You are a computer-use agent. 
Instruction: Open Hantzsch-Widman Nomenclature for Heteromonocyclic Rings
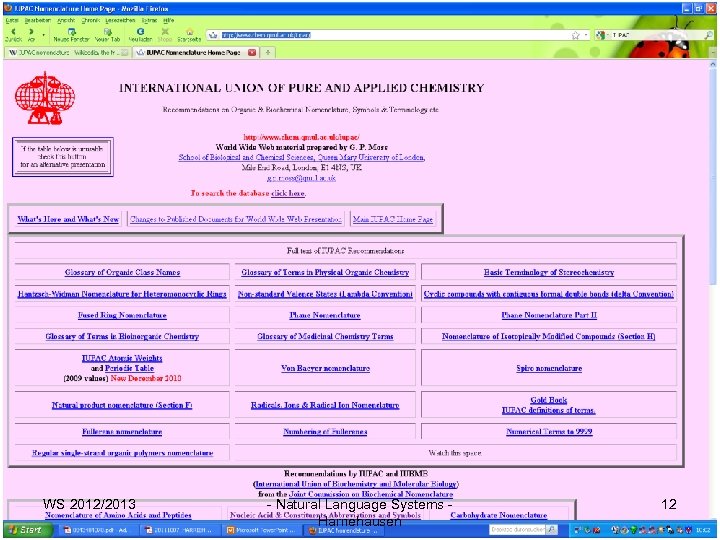[x=122, y=294]
